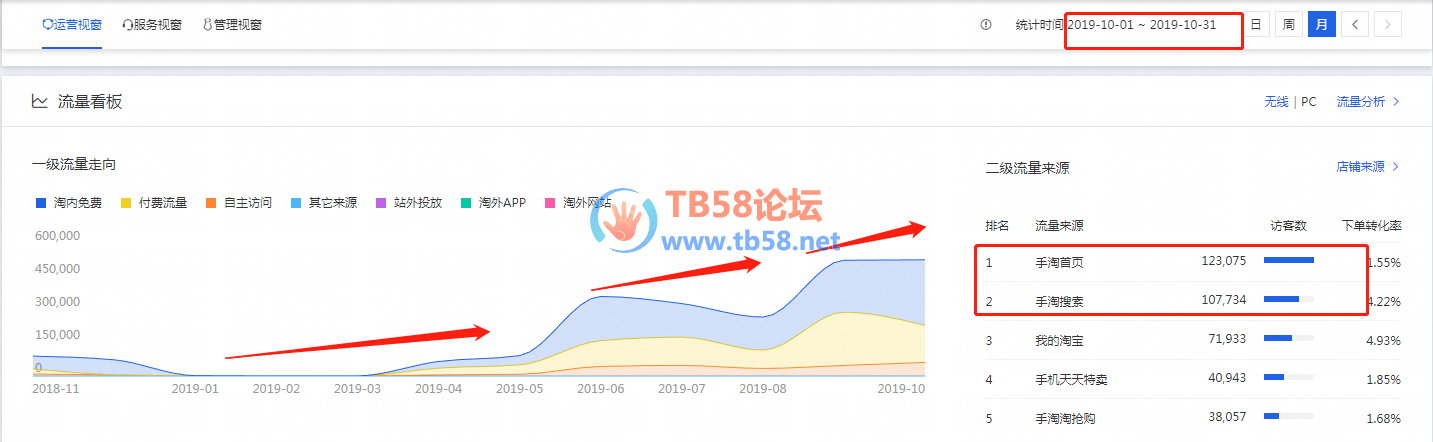
Task: Toggle the 淘外网站 legend series
Action: click(578, 203)
